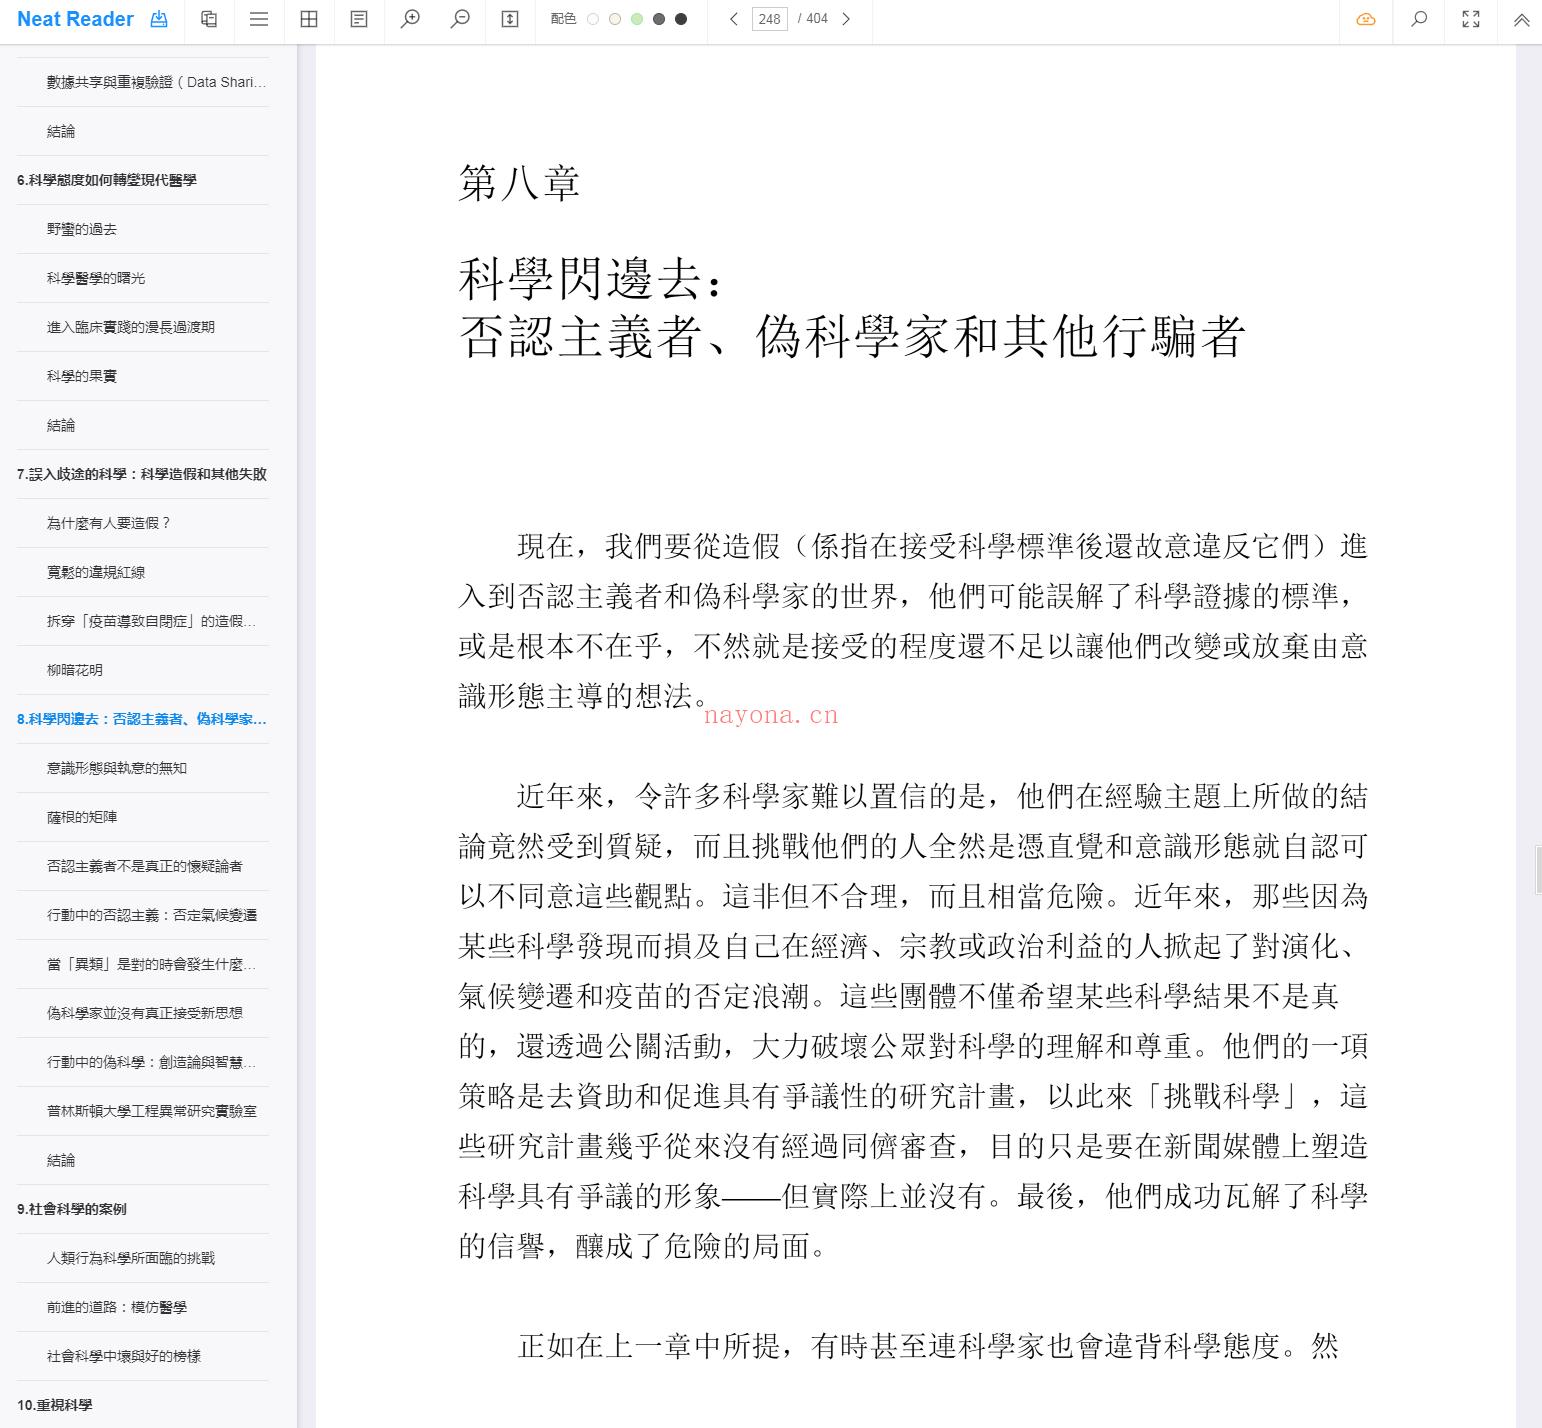This screenshot has height=1428, width=1542.
Task: Click the import book icon beside Neat Reader
Action: point(159,19)
